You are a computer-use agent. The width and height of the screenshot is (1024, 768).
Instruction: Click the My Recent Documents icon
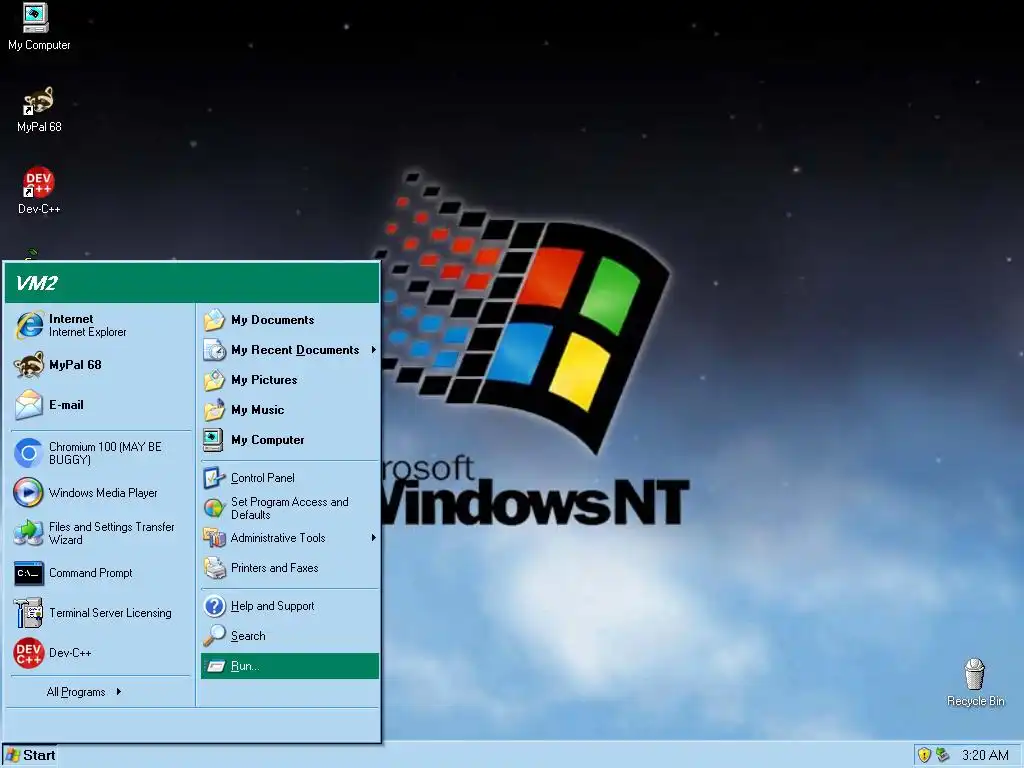coord(214,350)
